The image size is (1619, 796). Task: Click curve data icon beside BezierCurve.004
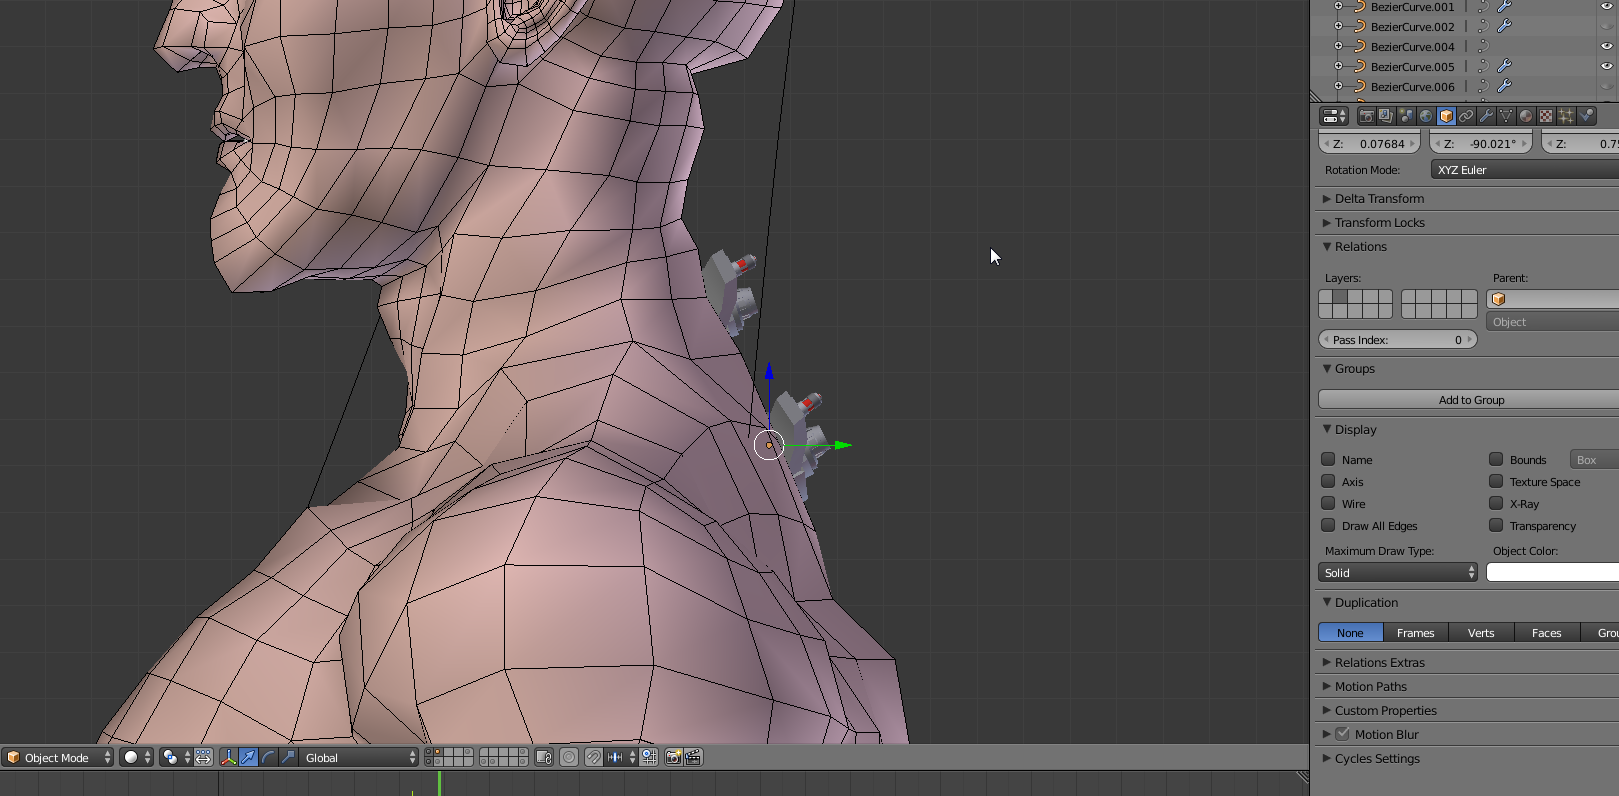pyautogui.click(x=1483, y=46)
